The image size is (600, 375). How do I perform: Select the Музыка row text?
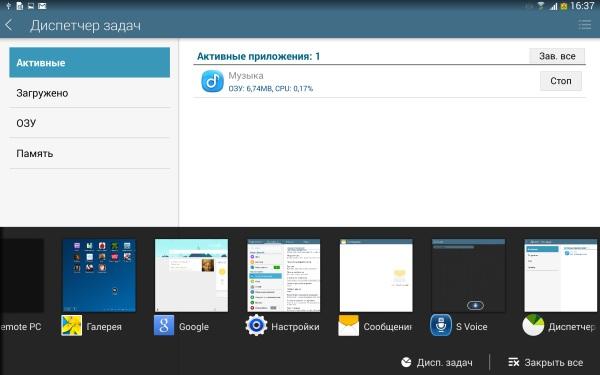[x=246, y=76]
